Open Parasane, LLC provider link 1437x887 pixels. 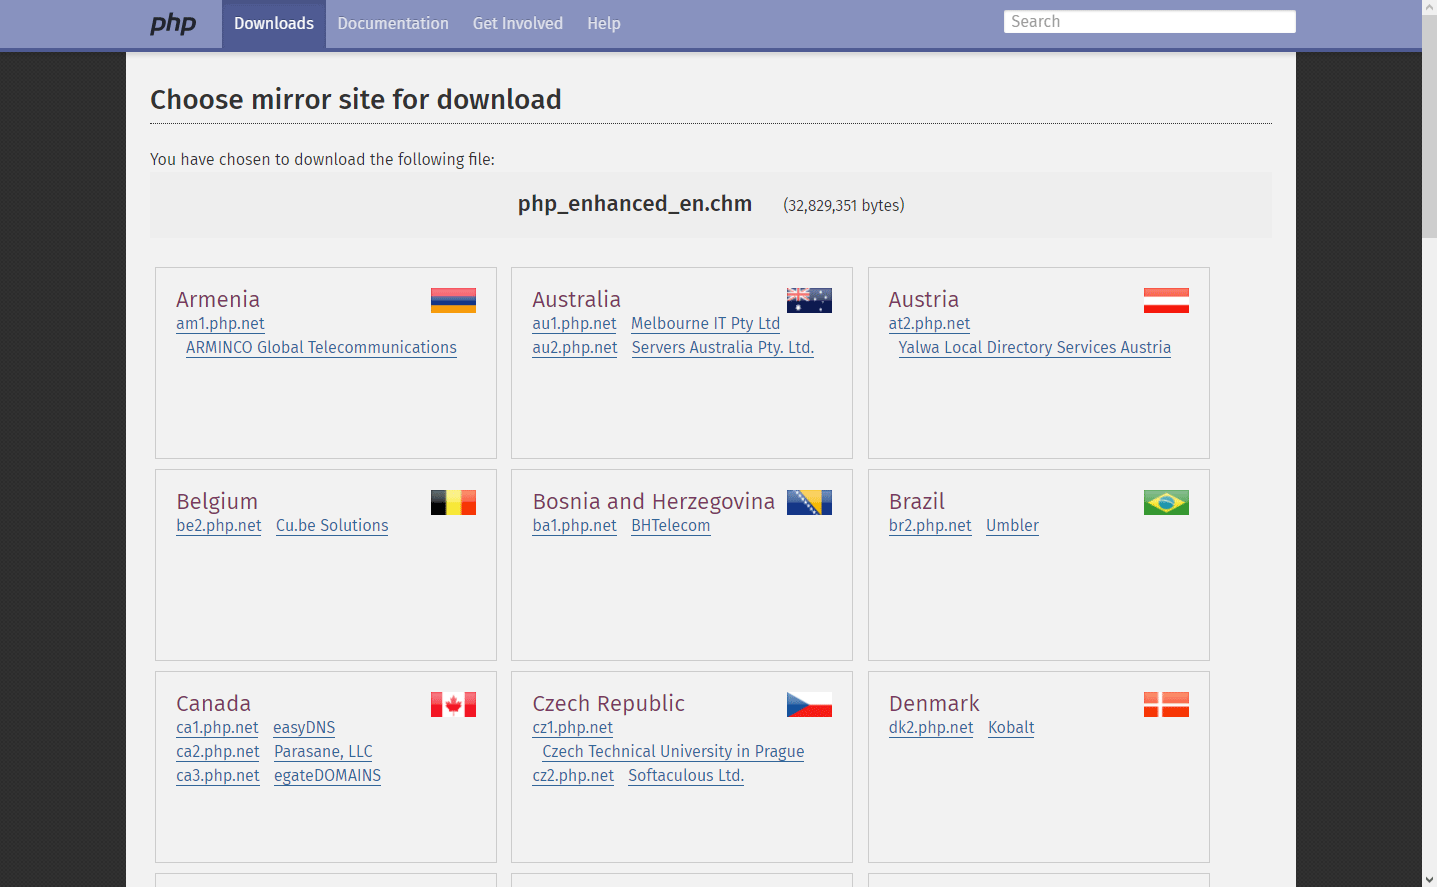[323, 752]
